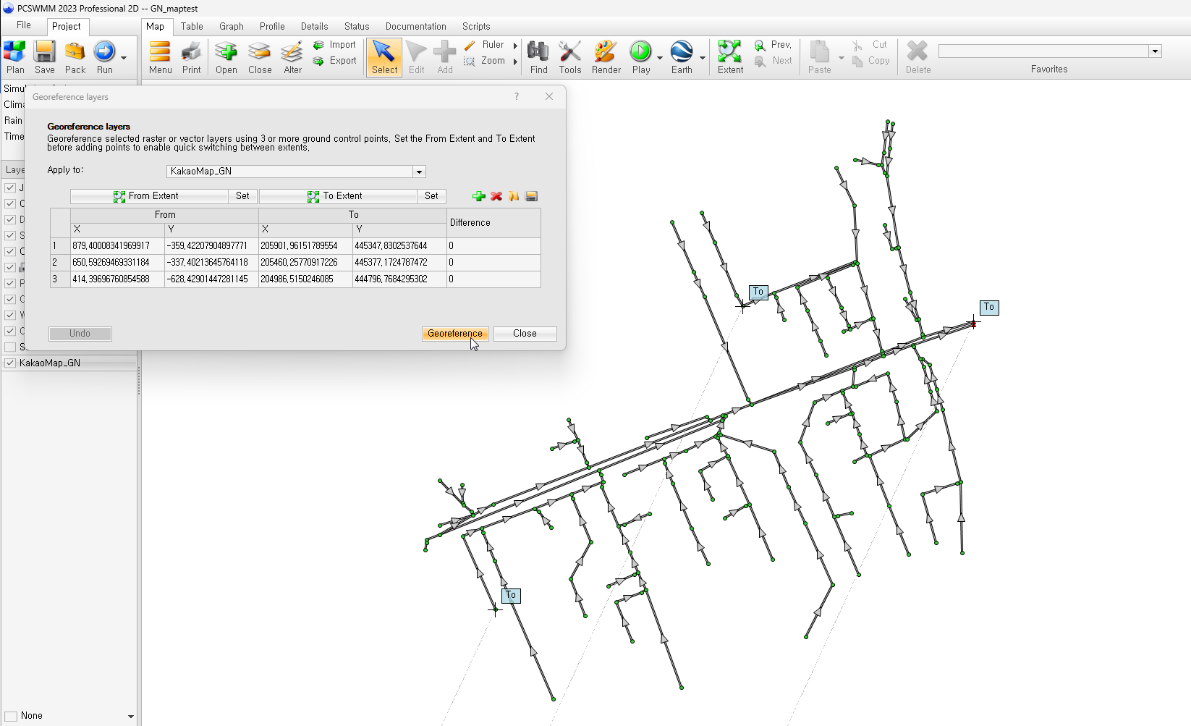Expand the Run dropdown arrow
Image resolution: width=1191 pixels, height=726 pixels.
pyautogui.click(x=123, y=58)
